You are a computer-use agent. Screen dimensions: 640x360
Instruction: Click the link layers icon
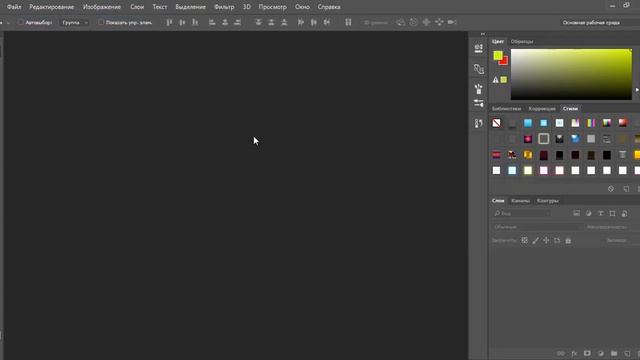(561, 353)
